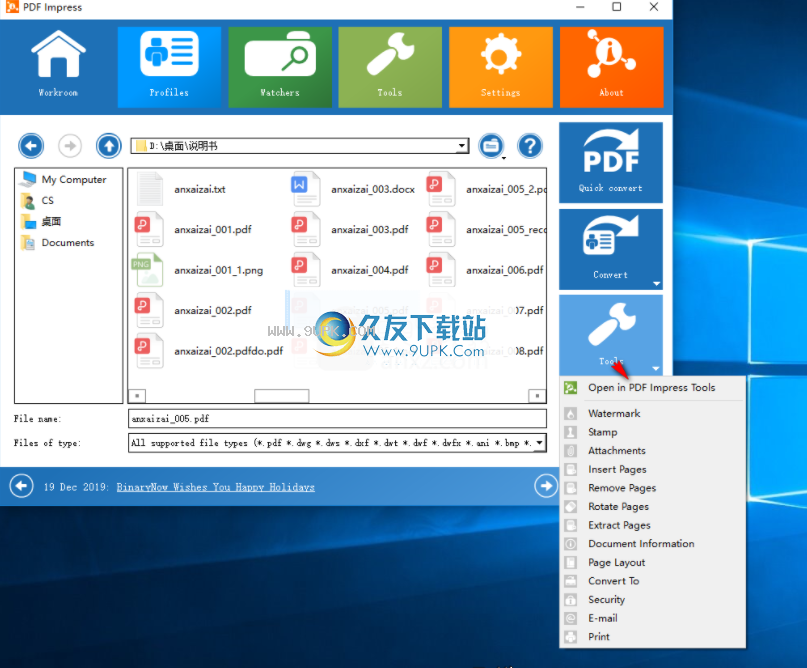
Task: Choose Insert Pages menu item
Action: pos(652,469)
